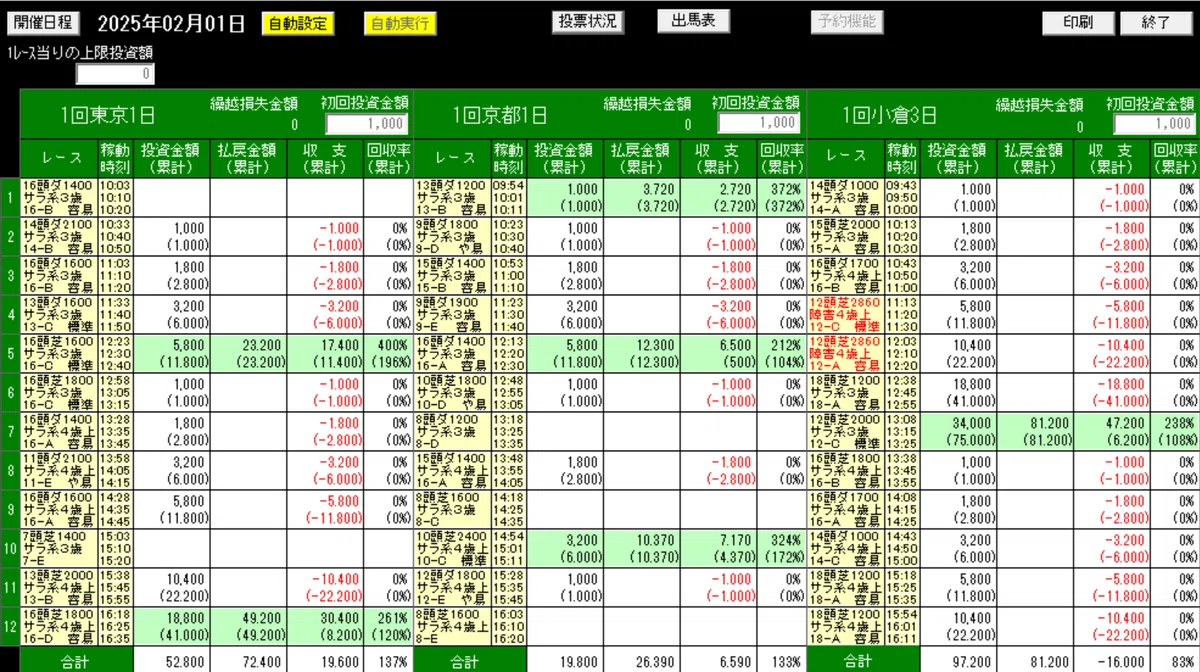The width and height of the screenshot is (1200, 672).
Task: Select Kyoto race cell 9頭ダ1900
Action: point(452,314)
